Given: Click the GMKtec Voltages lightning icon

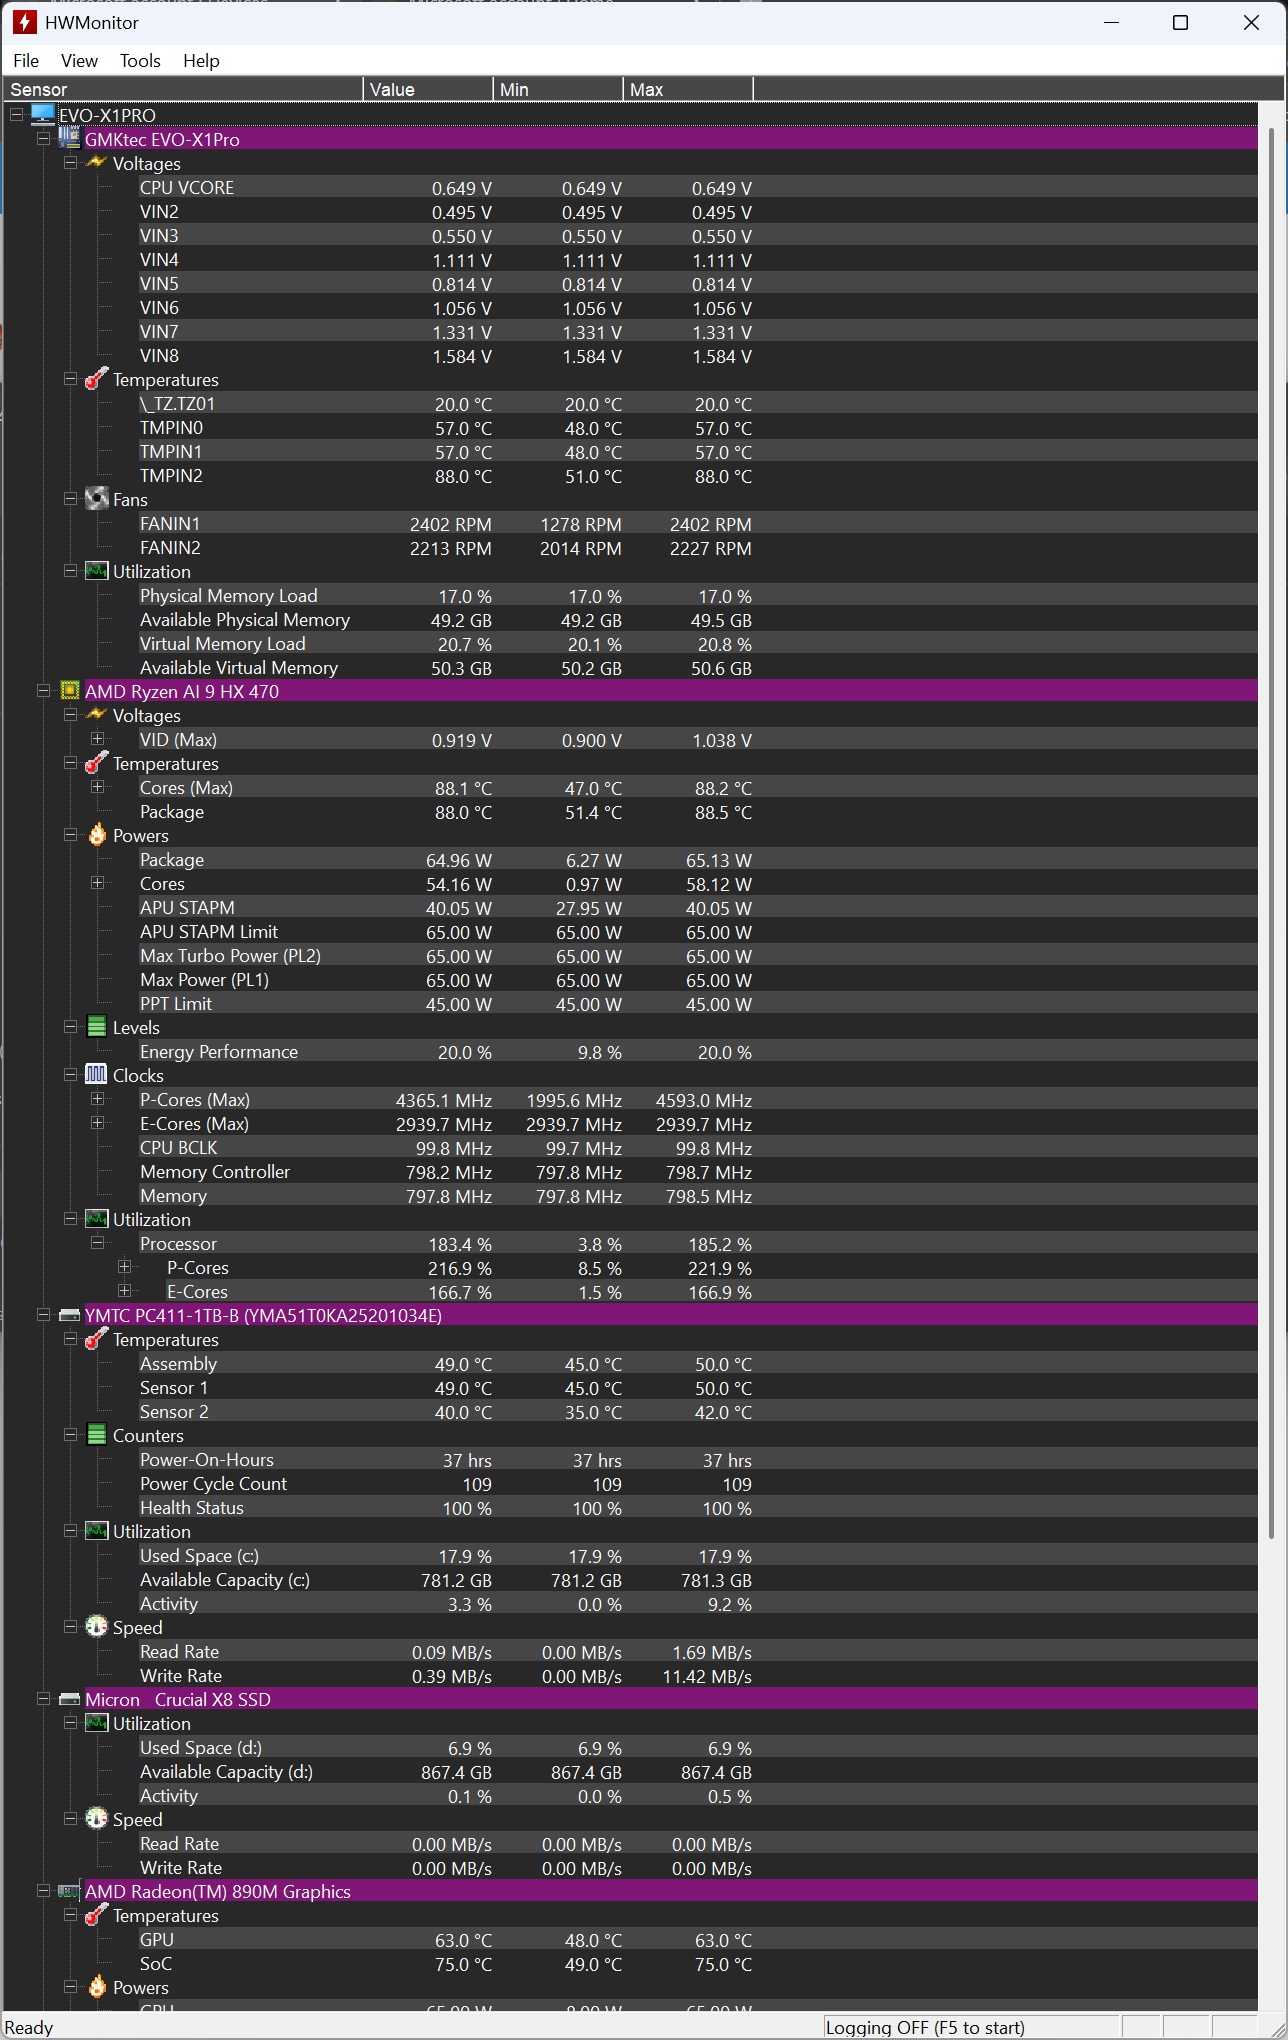Looking at the screenshot, I should (96, 162).
